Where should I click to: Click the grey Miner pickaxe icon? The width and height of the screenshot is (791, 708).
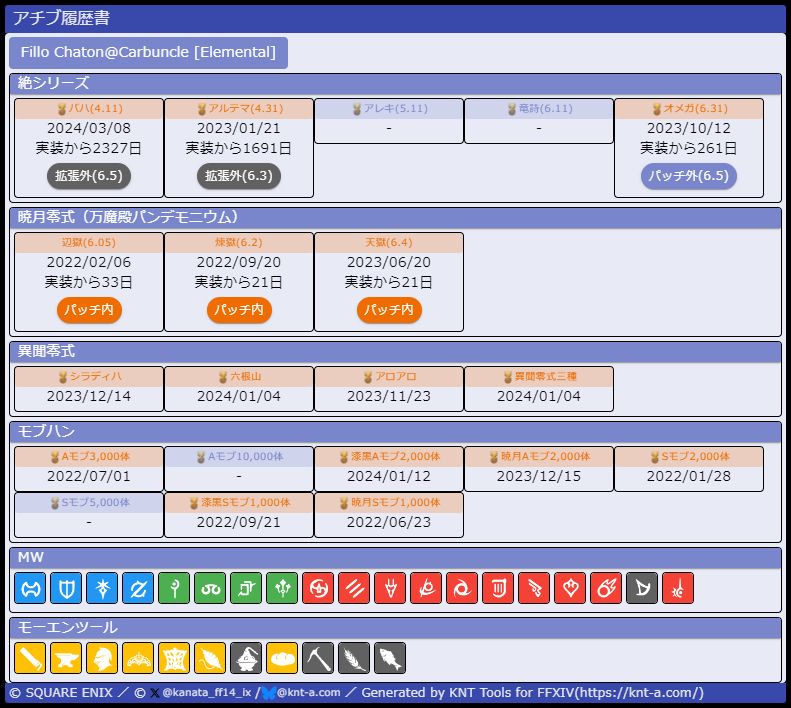tap(318, 658)
